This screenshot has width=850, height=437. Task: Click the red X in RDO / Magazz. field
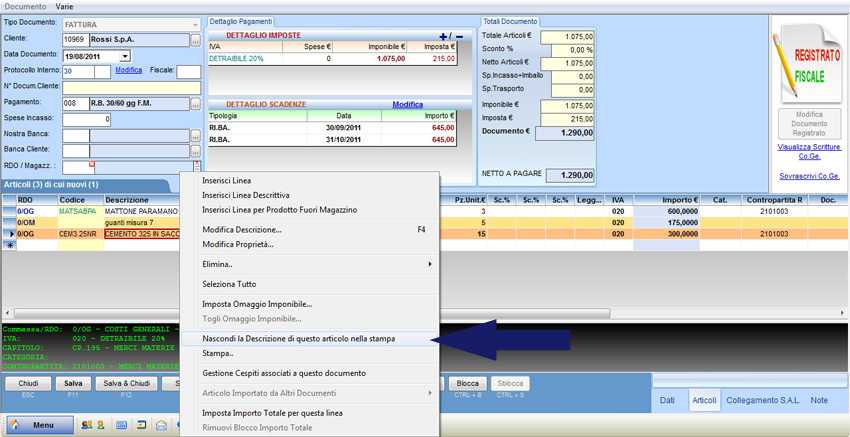pos(92,164)
